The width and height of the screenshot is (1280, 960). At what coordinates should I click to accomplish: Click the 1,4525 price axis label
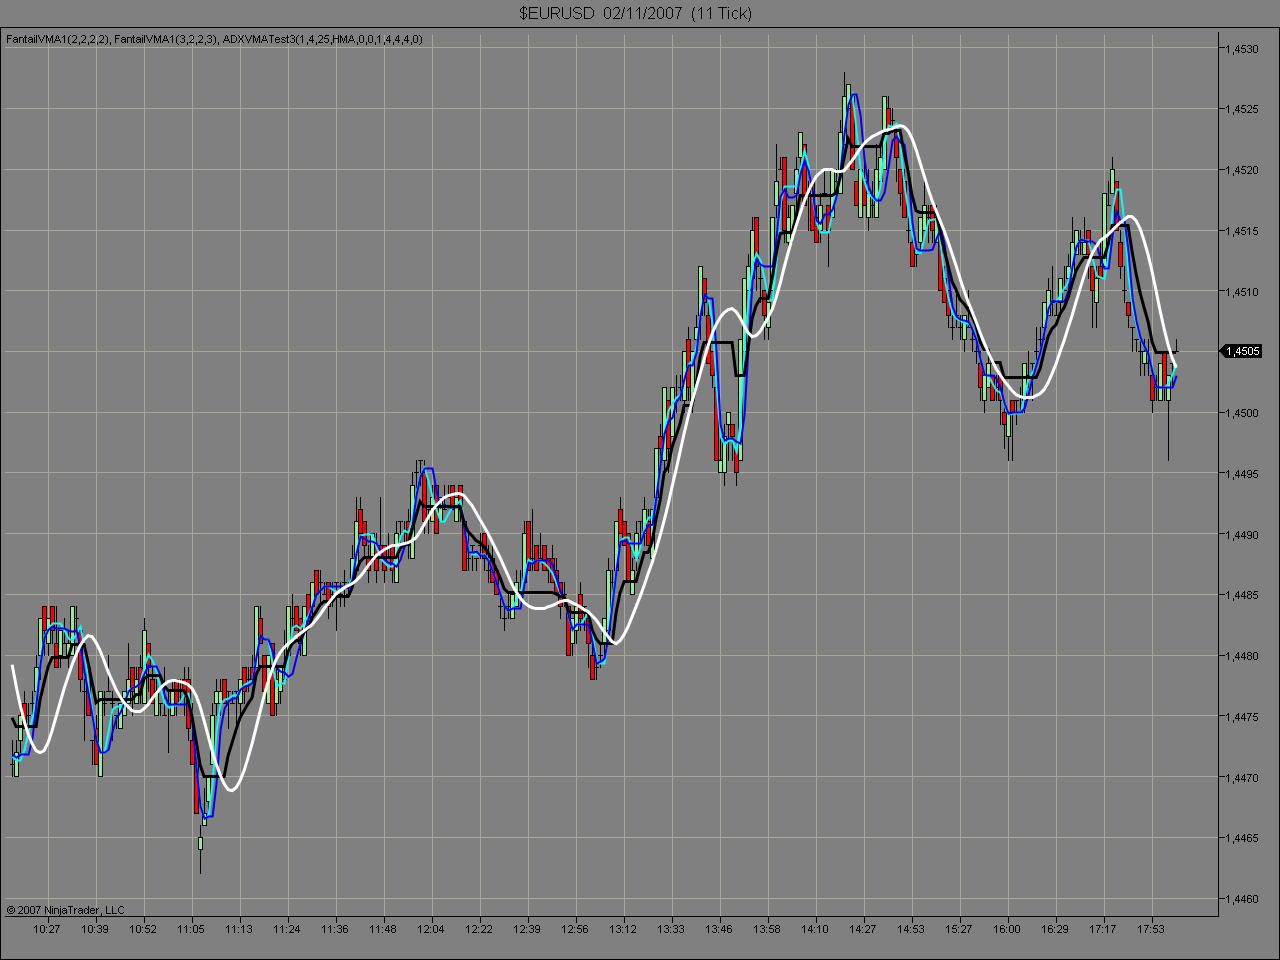tap(1243, 109)
